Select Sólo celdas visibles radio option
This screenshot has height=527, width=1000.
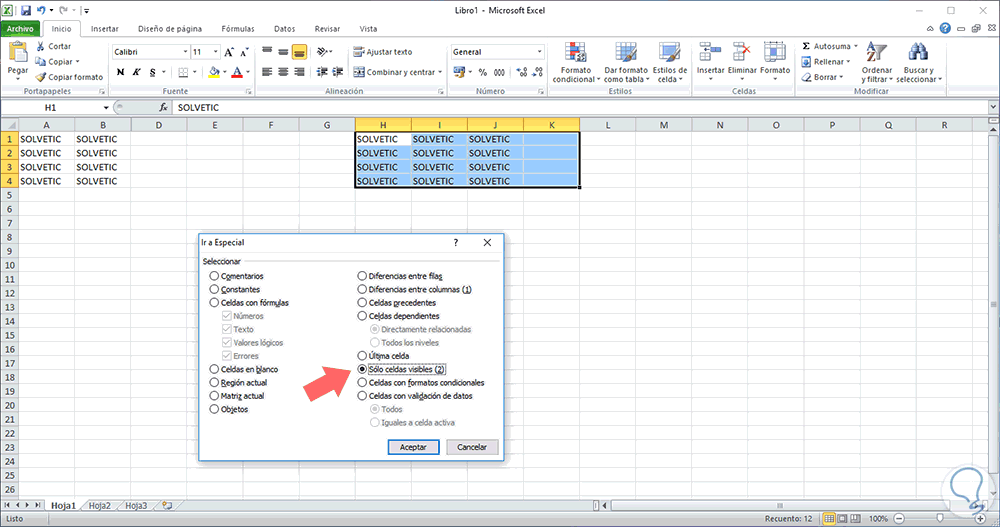pos(362,369)
